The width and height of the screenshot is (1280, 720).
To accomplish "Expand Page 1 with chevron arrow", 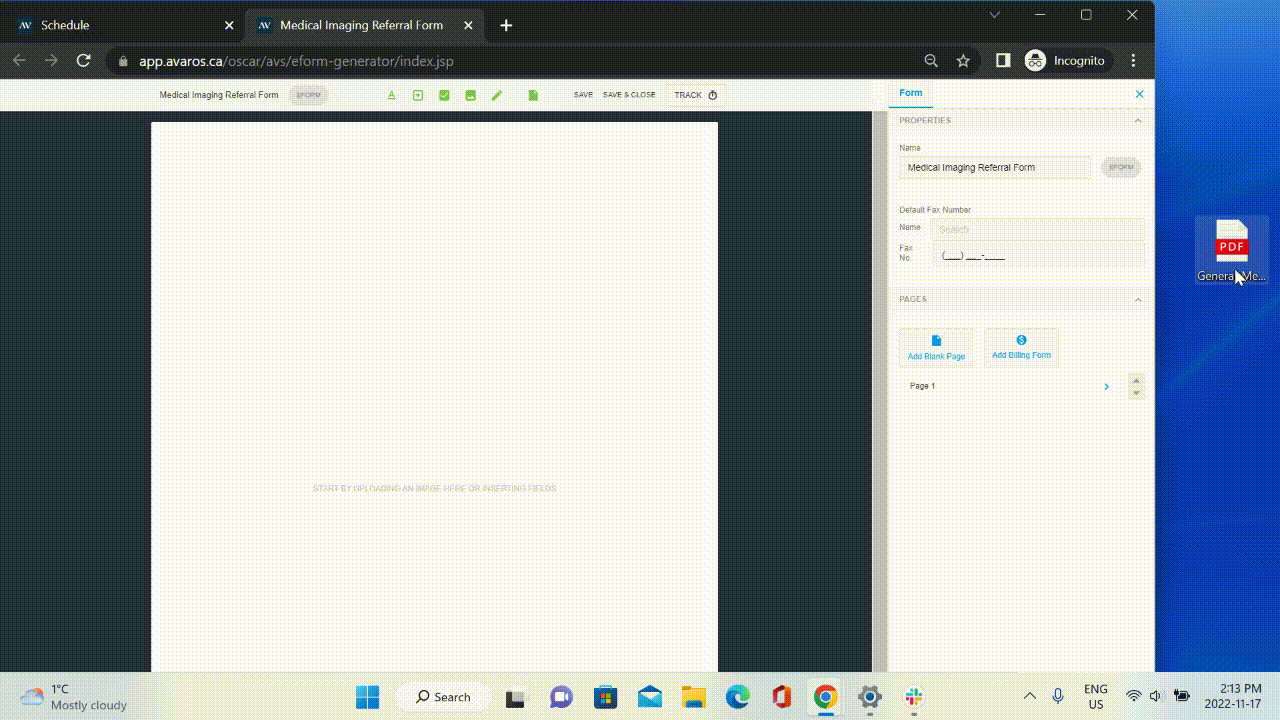I will pos(1106,386).
